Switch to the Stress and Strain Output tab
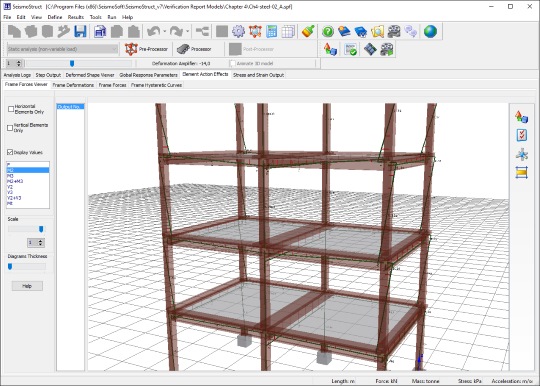This screenshot has width=540, height=386. pos(259,75)
